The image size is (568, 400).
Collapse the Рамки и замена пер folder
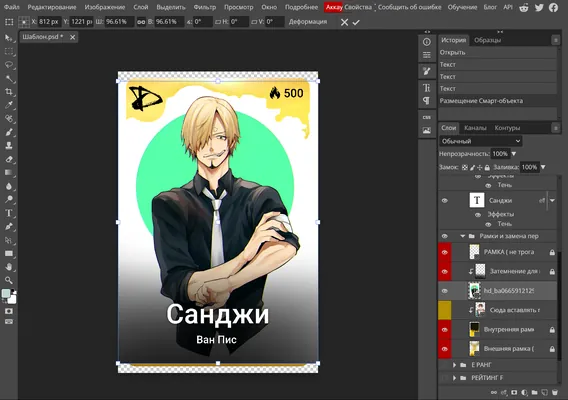(x=463, y=236)
